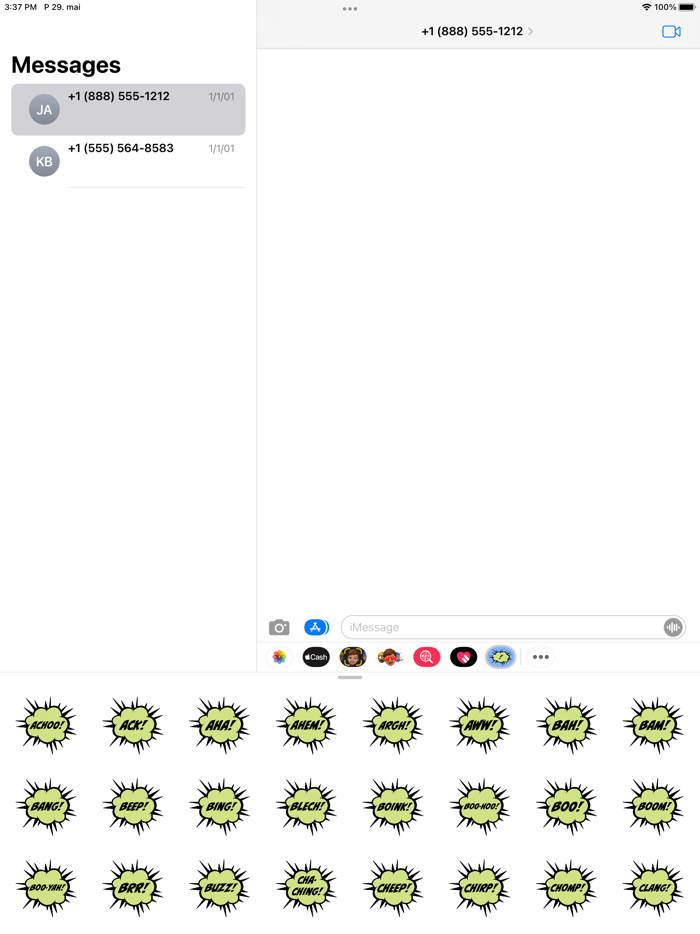Expand contact details for +1 (888) 555-1212

point(477,32)
